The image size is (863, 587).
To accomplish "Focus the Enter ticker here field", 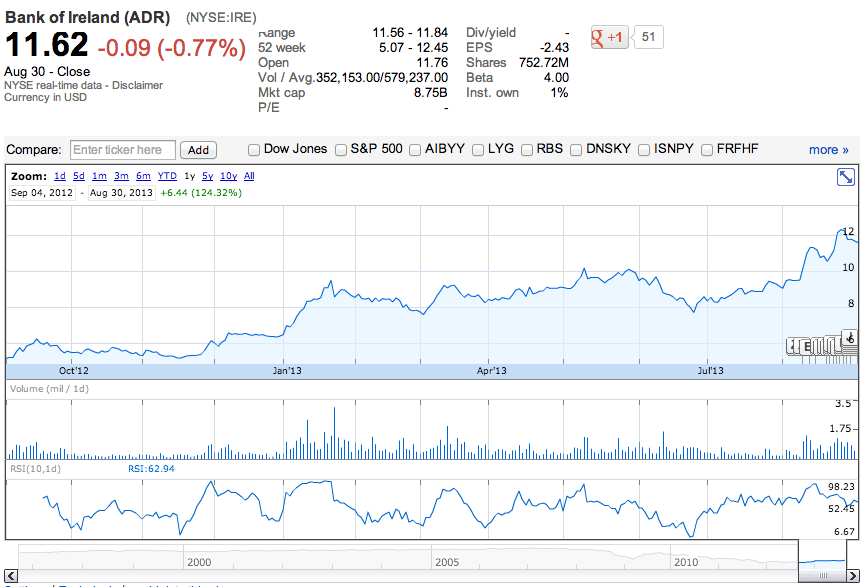I will coord(123,150).
